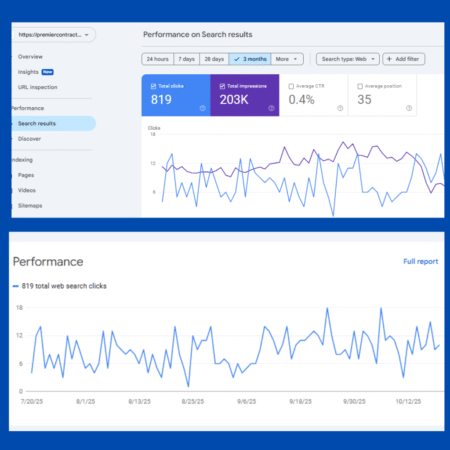This screenshot has height=450, width=450.
Task: Click the help icon on Average CTR card
Action: 340,108
